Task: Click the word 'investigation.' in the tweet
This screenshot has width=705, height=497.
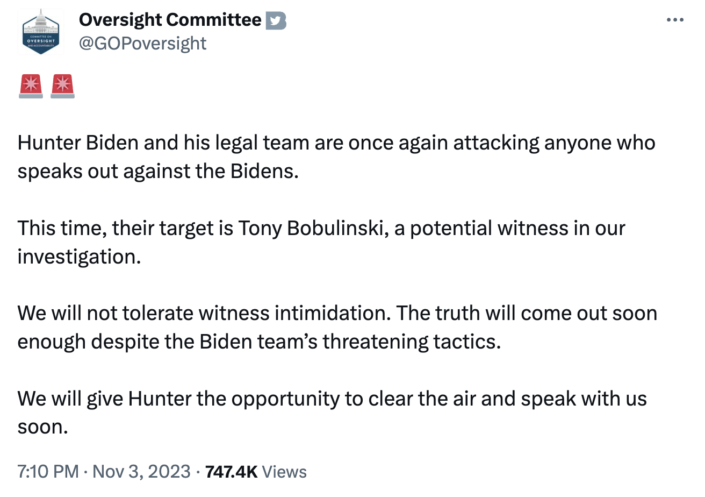Action: (x=79, y=257)
